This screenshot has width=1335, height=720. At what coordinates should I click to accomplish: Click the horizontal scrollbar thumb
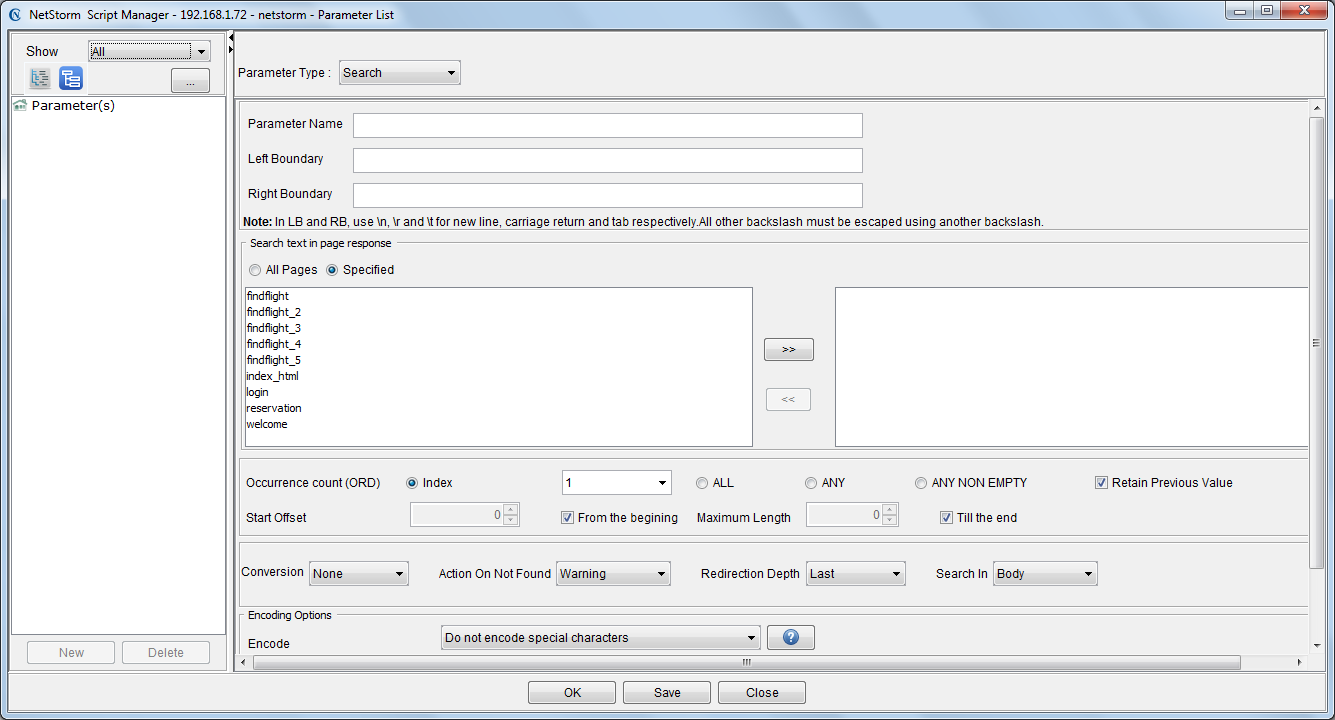point(746,662)
